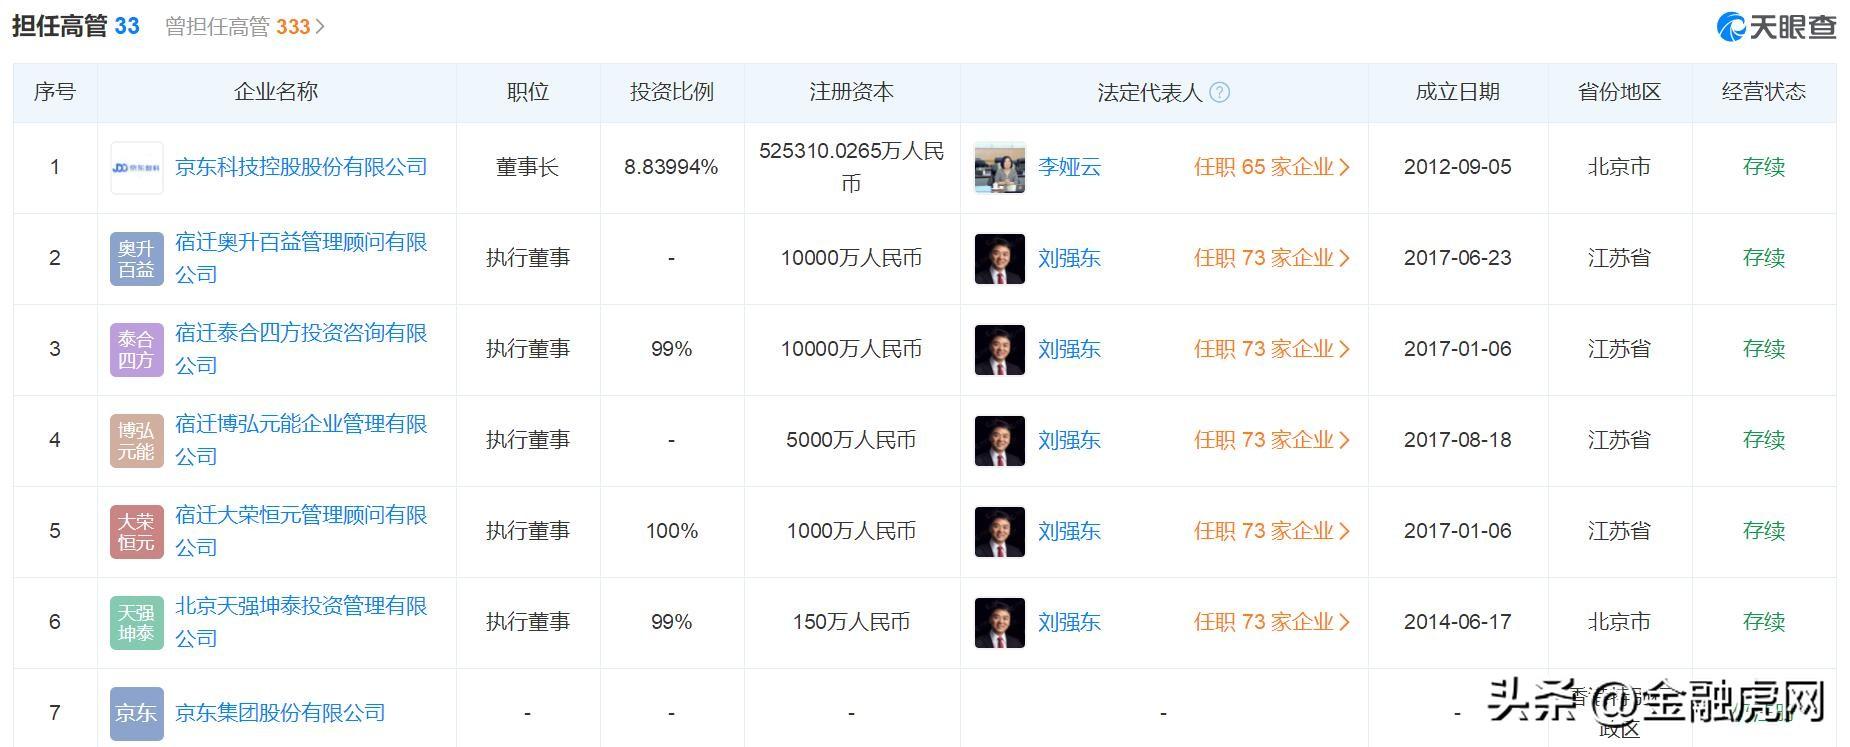This screenshot has width=1850, height=747.
Task: Select the 投资比例 column header
Action: click(672, 92)
